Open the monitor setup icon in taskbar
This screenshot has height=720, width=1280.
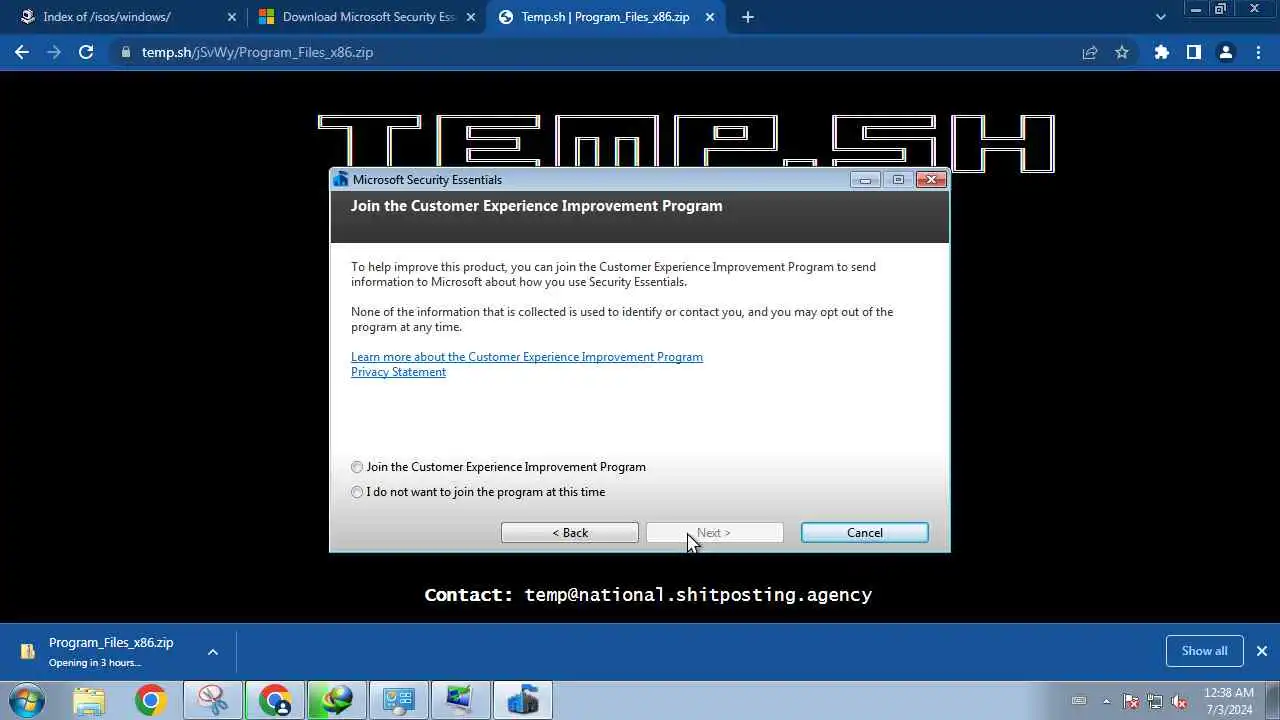[x=461, y=700]
